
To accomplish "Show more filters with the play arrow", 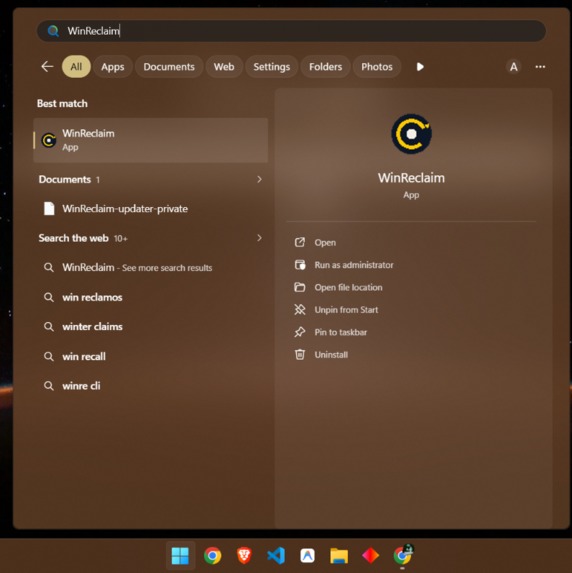I will (420, 67).
